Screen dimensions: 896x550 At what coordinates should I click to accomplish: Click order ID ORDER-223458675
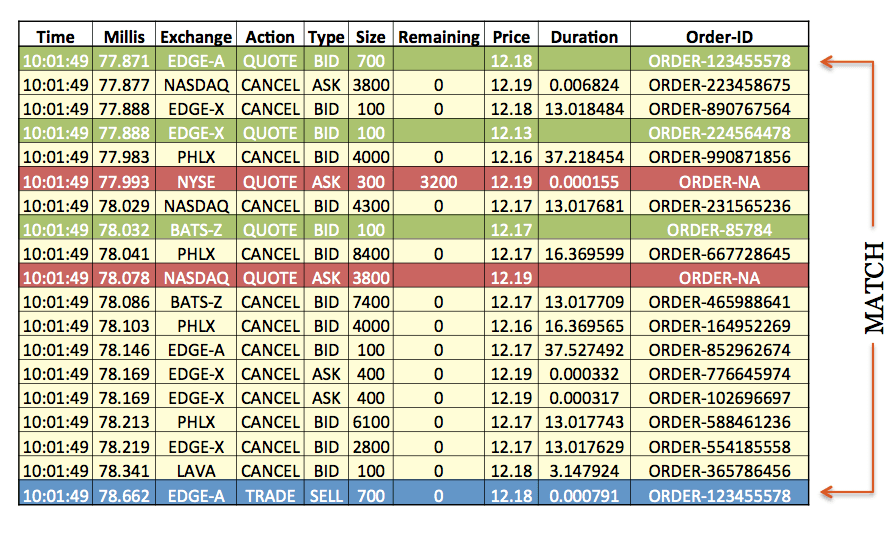tap(719, 85)
